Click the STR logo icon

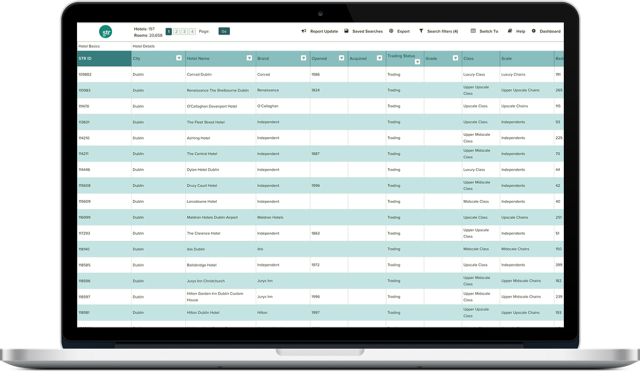tap(105, 31)
